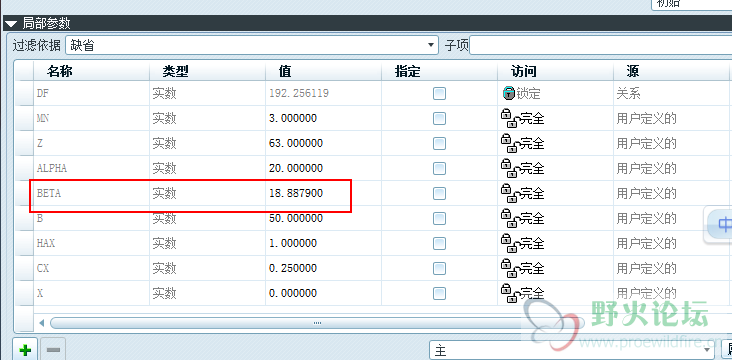Click the value 192.256119 of DF
This screenshot has width=732, height=360.
pyautogui.click(x=299, y=93)
